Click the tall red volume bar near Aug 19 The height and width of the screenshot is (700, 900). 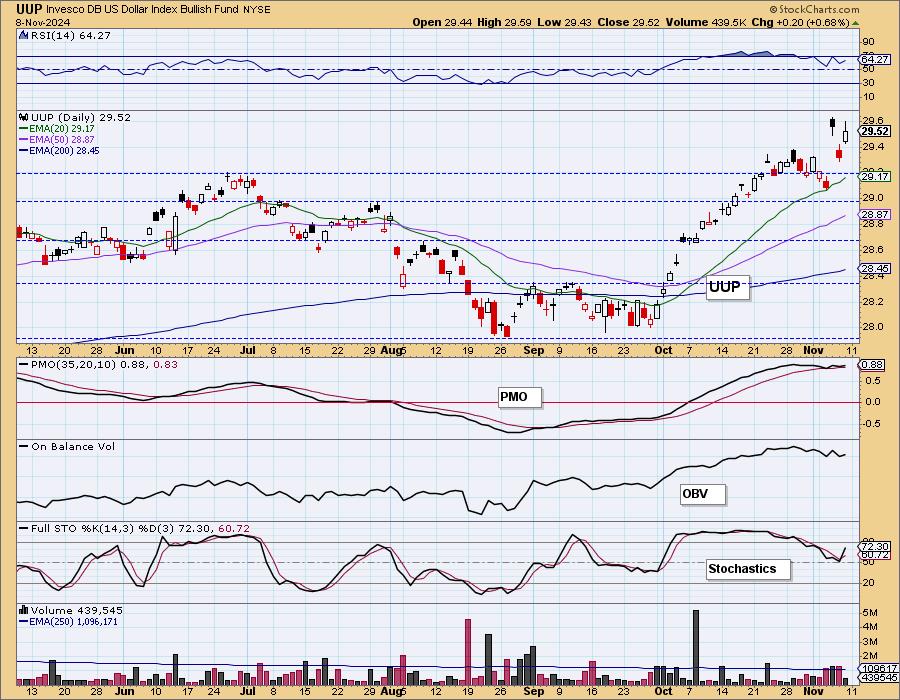(x=468, y=652)
